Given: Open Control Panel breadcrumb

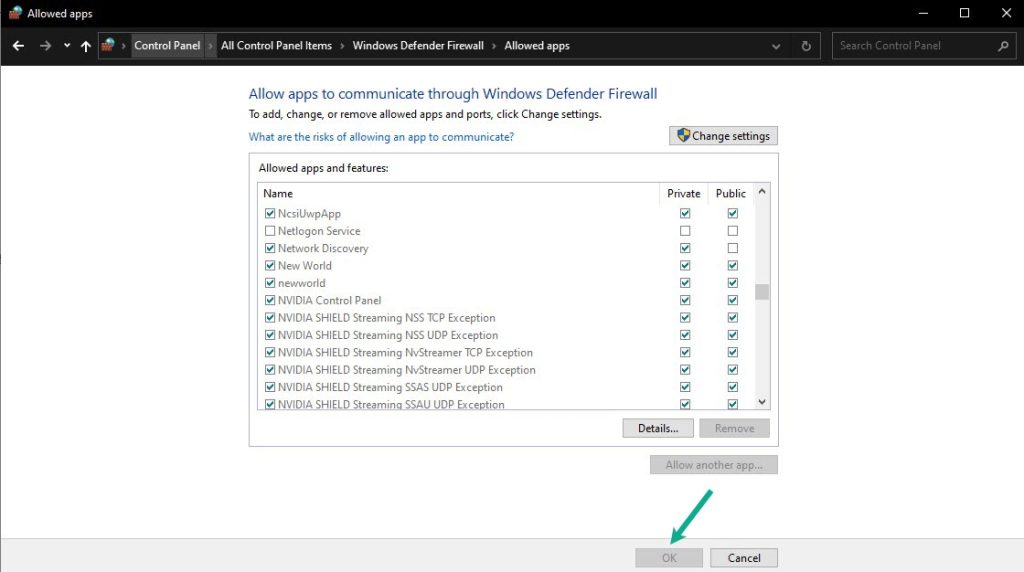Looking at the screenshot, I should [x=167, y=46].
